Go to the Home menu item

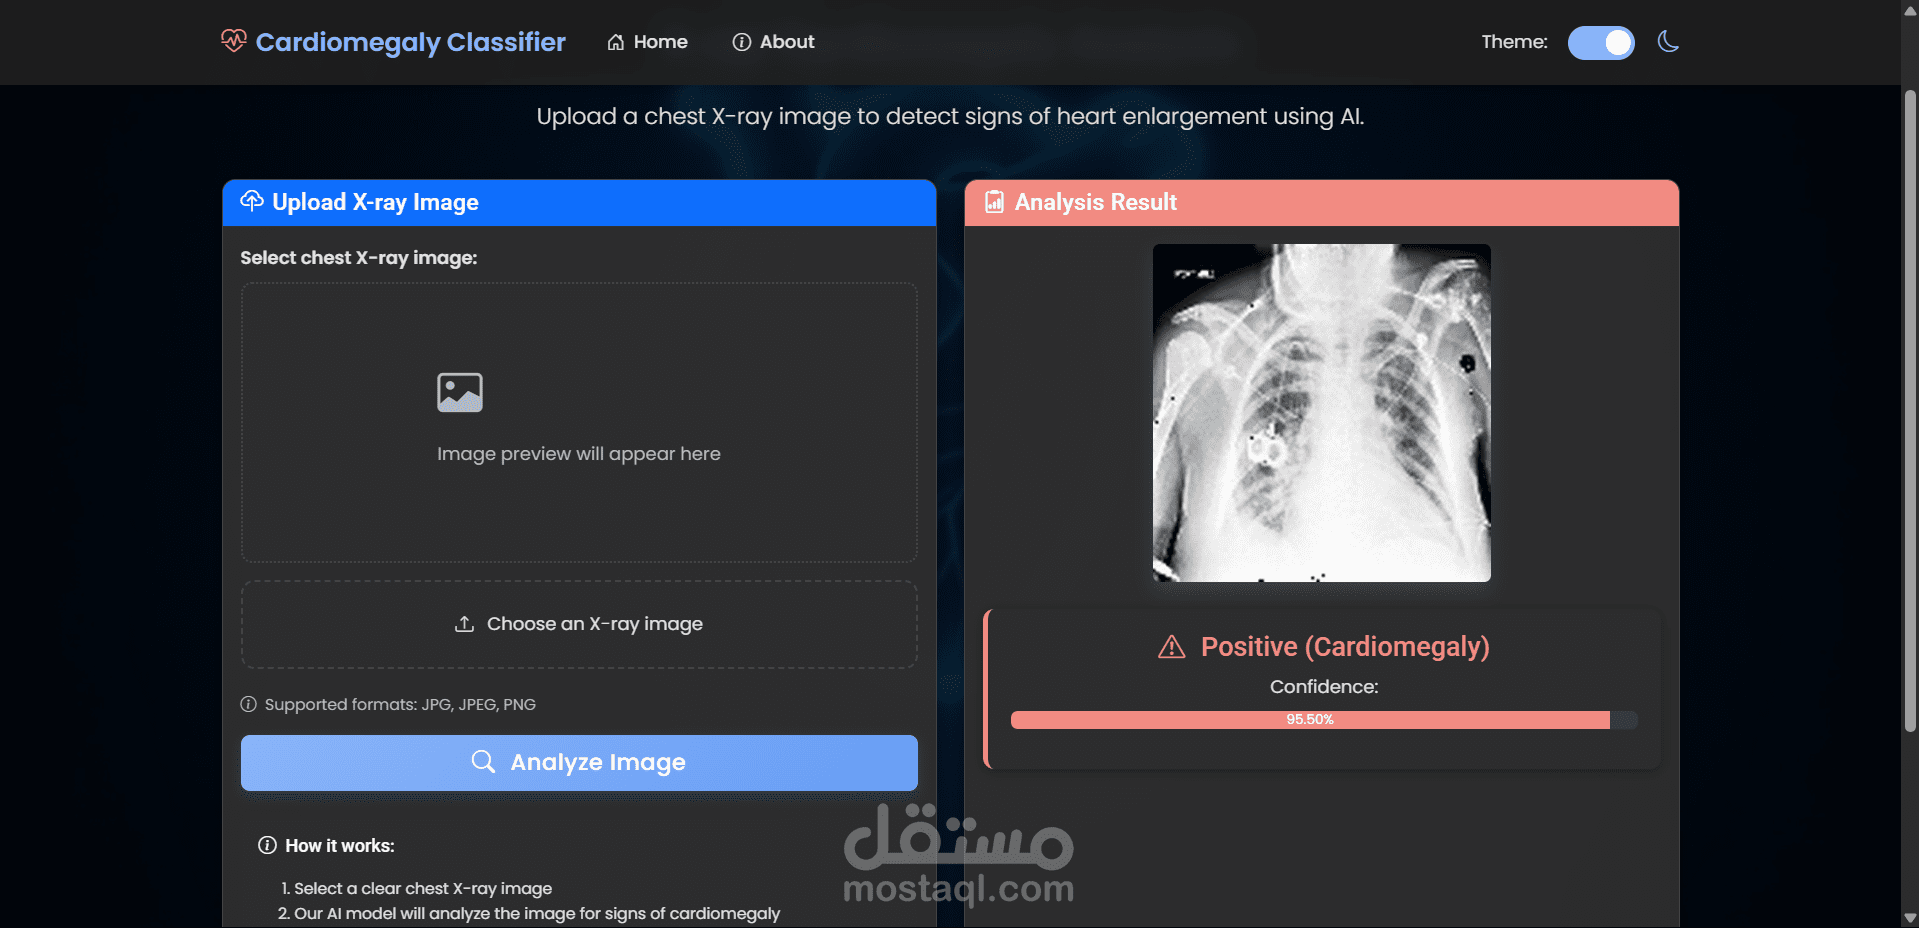(x=647, y=42)
